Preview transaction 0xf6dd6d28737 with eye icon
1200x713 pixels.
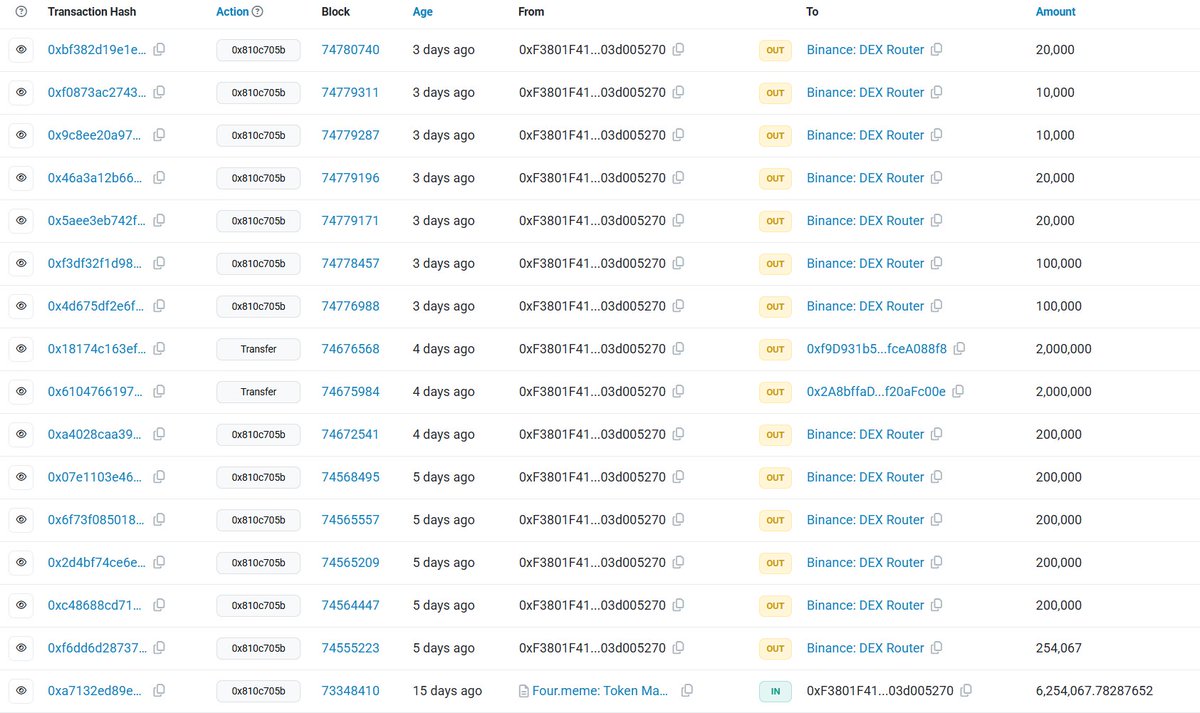(21, 648)
